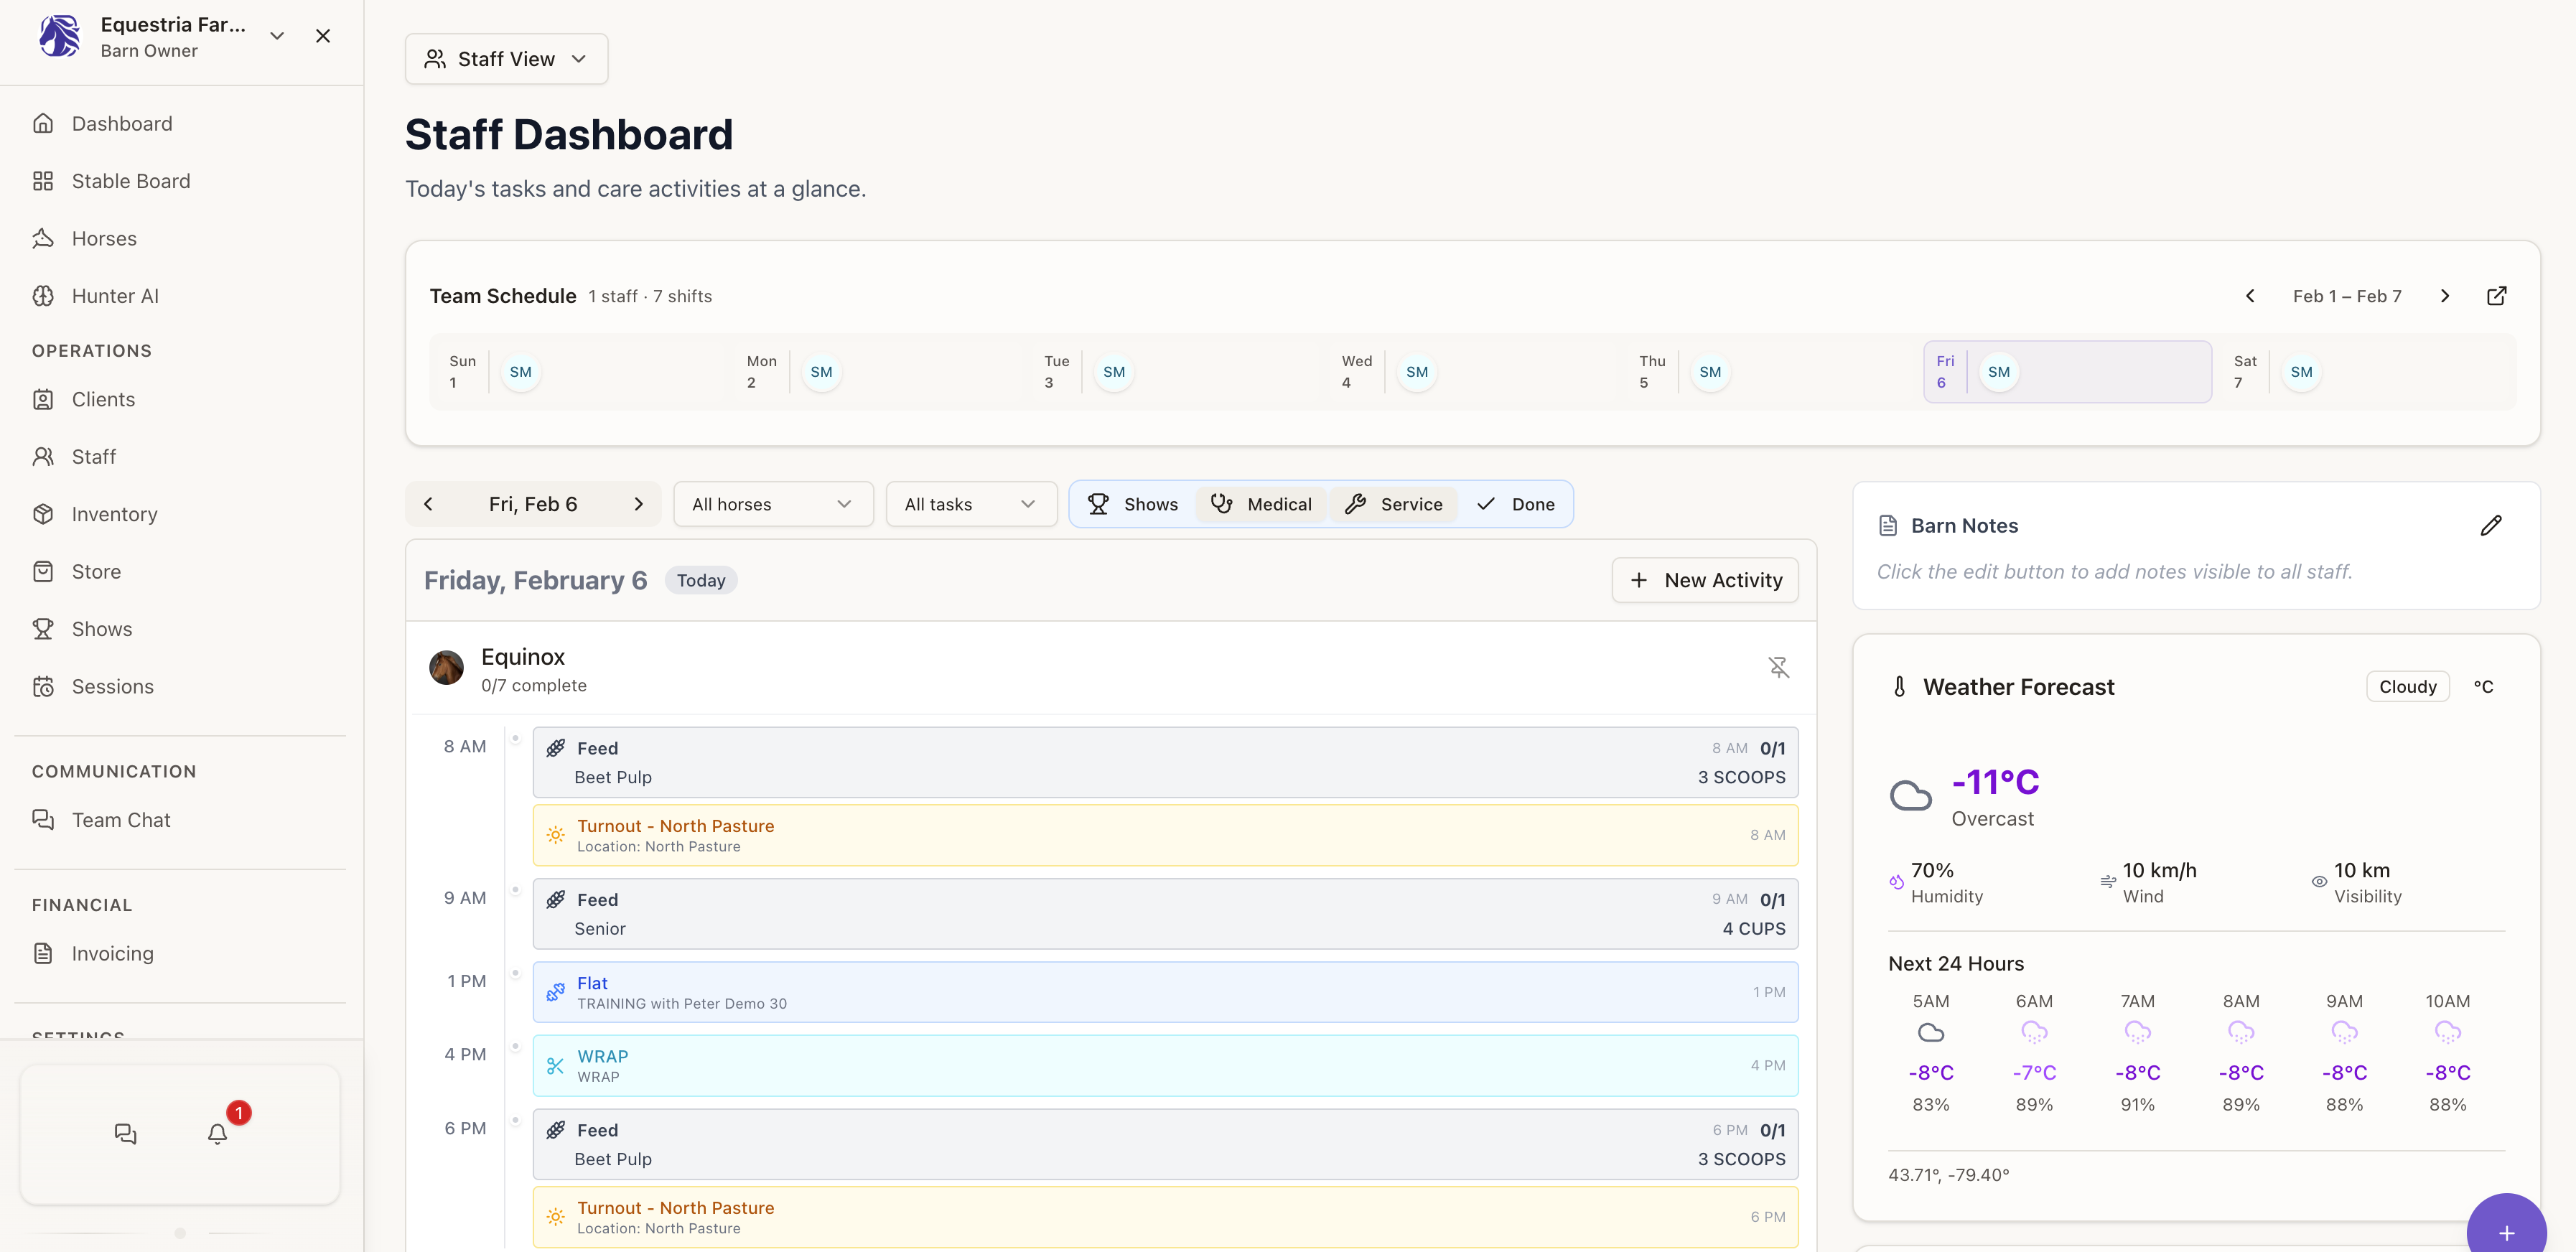The image size is (2576, 1252).
Task: Toggle the Done filter
Action: pos(1515,504)
